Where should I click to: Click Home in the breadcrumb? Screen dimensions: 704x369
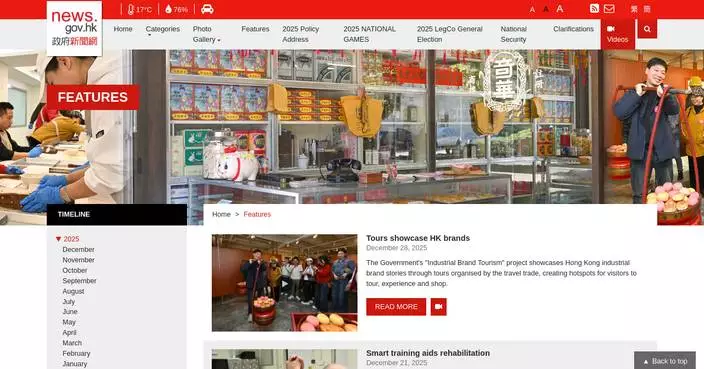click(221, 215)
